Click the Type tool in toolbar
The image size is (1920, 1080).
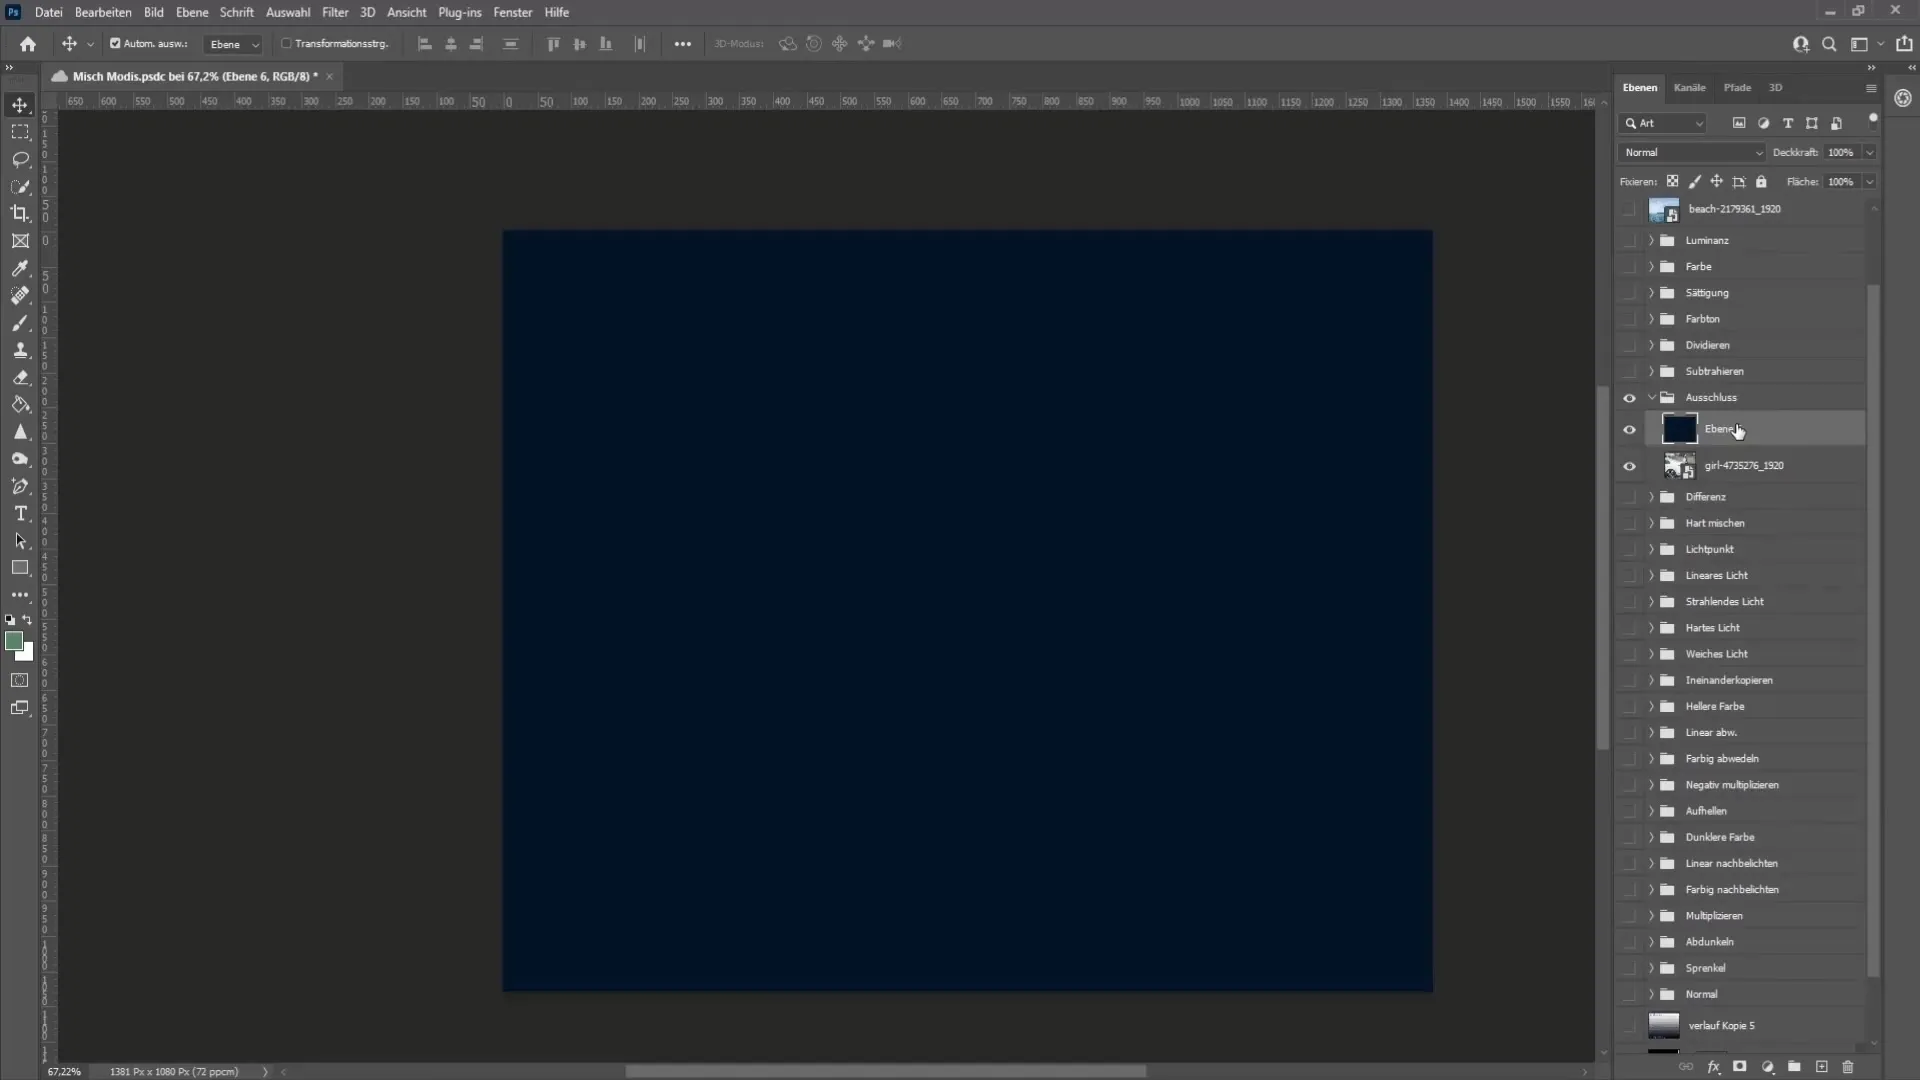(x=20, y=513)
